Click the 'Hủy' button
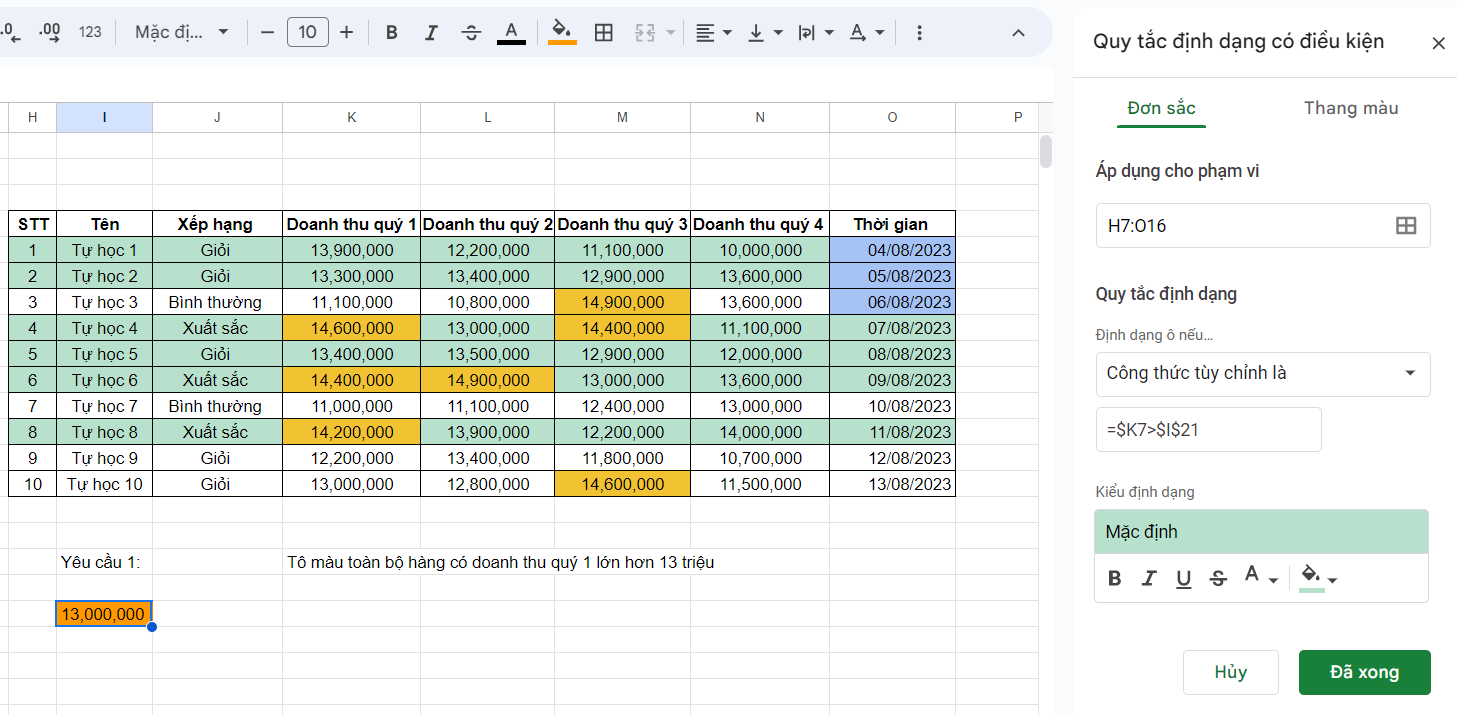Screen dimensions: 1457x715 point(1230,672)
